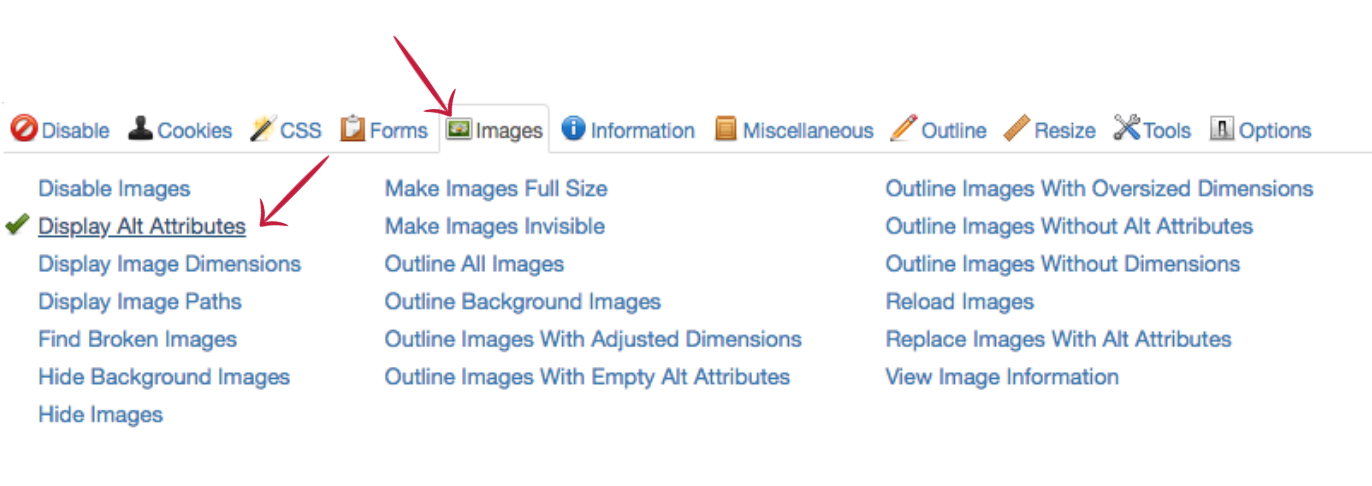
Task: Click Find Broken Images link
Action: 137,339
